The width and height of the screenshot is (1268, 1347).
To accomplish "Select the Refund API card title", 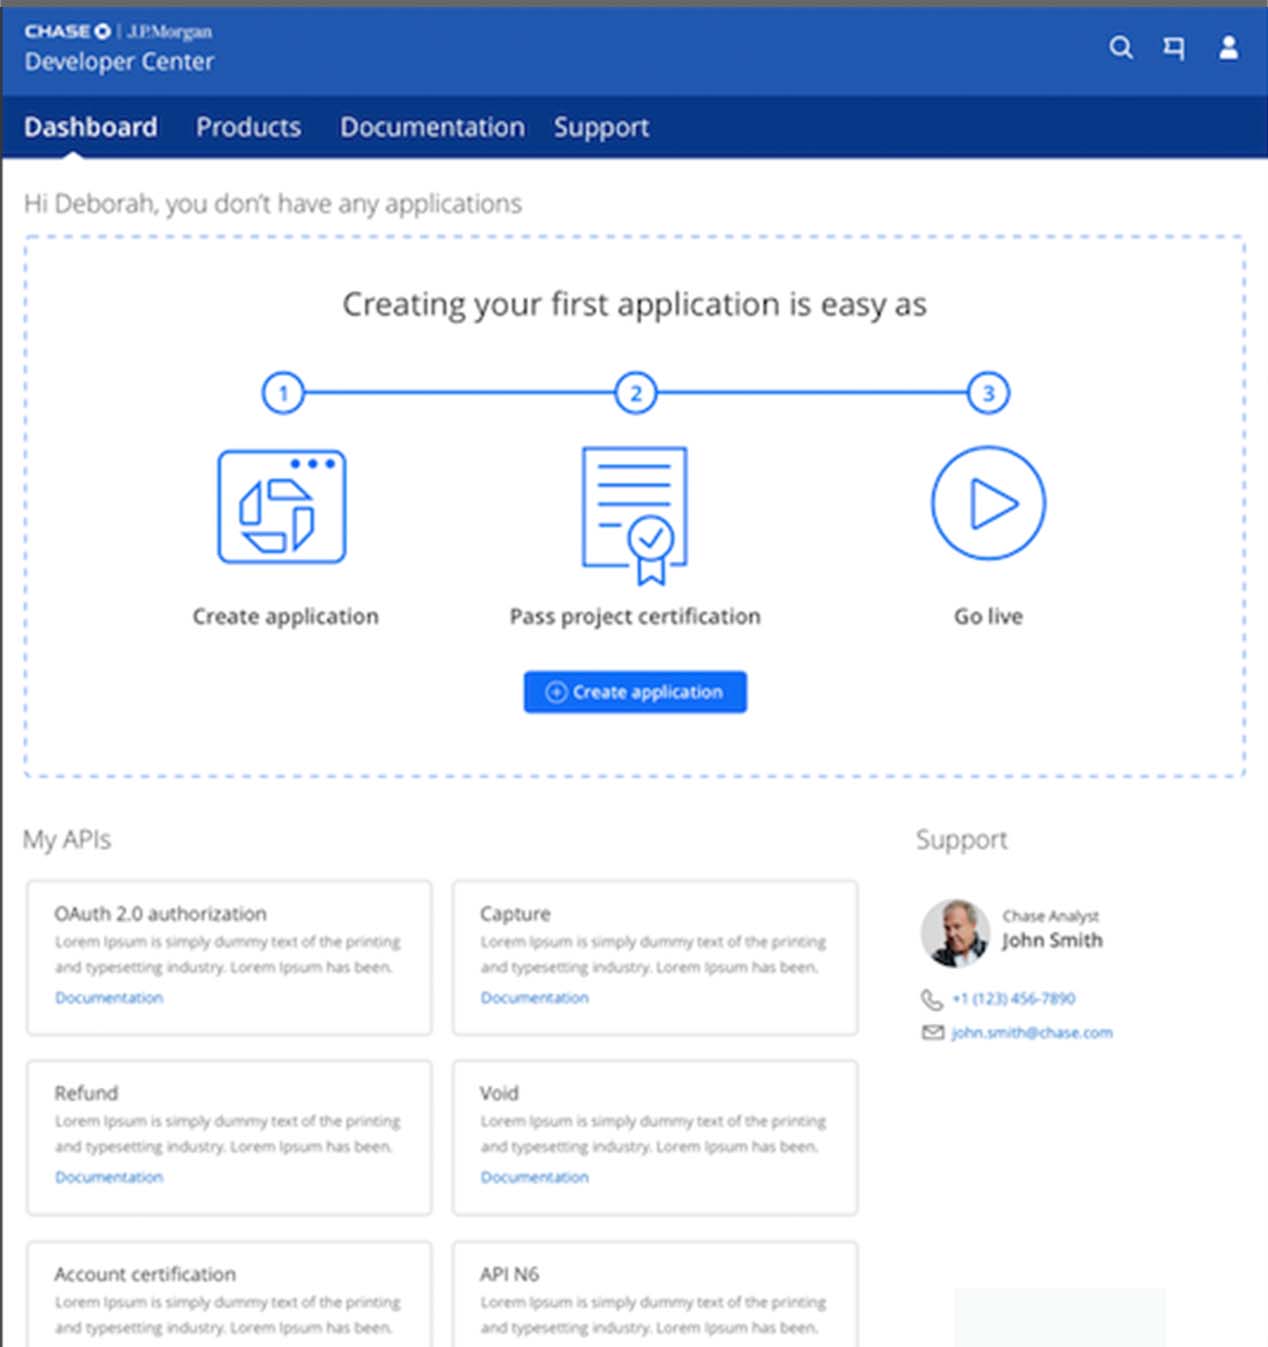I will (86, 1093).
